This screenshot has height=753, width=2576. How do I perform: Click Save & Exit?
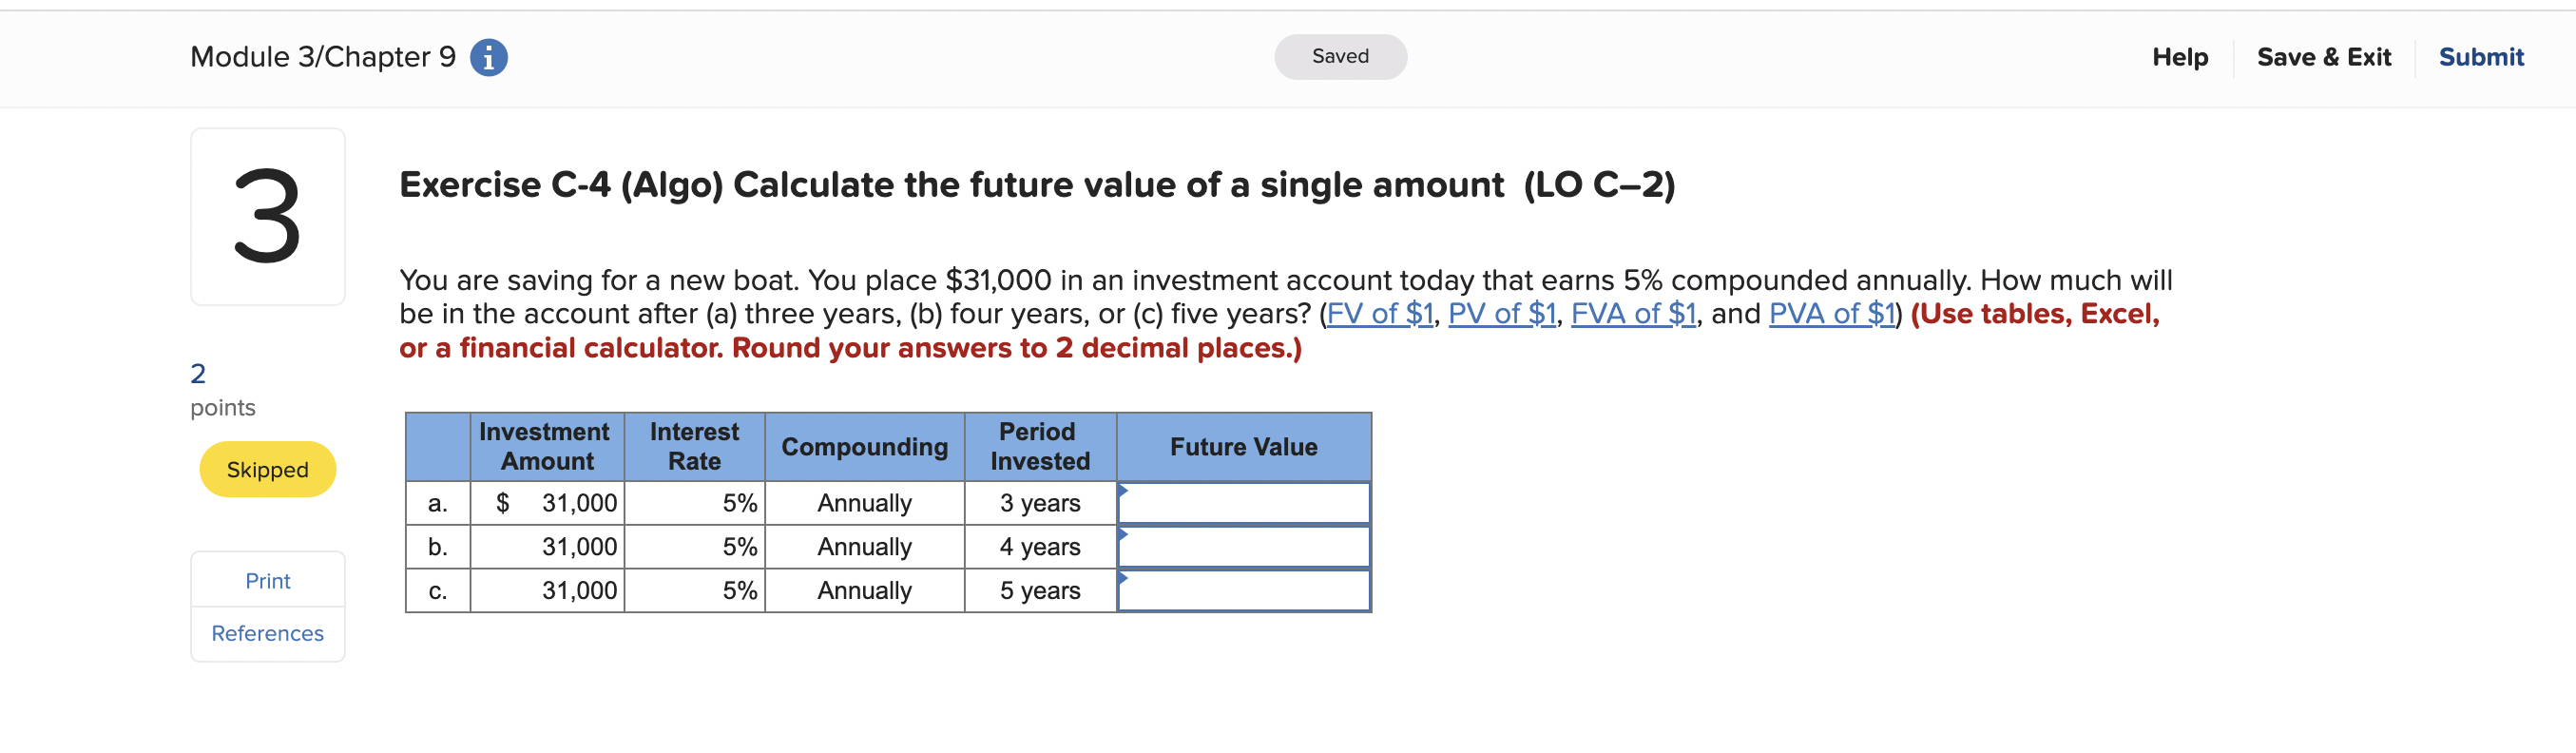(x=2325, y=57)
